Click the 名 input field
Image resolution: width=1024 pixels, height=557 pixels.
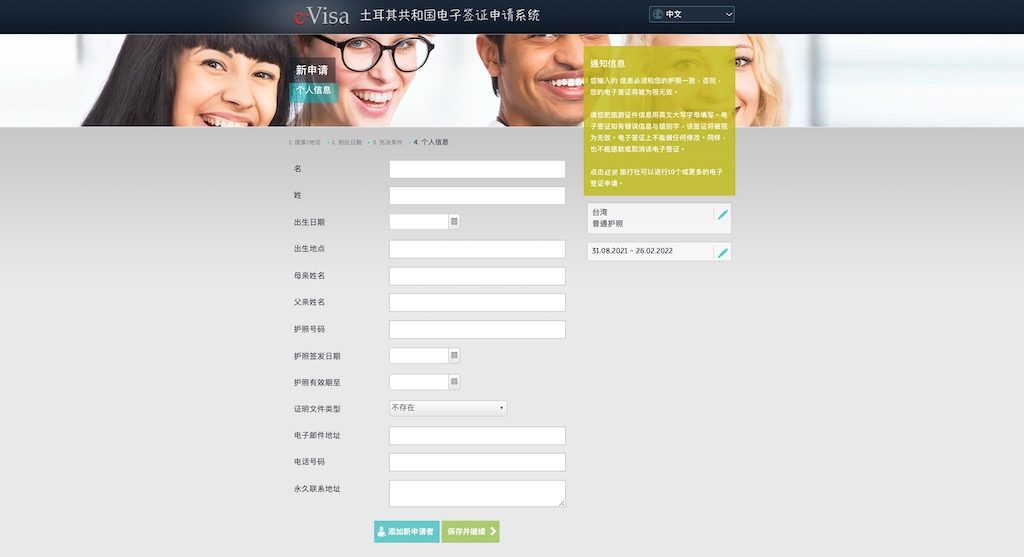(477, 169)
